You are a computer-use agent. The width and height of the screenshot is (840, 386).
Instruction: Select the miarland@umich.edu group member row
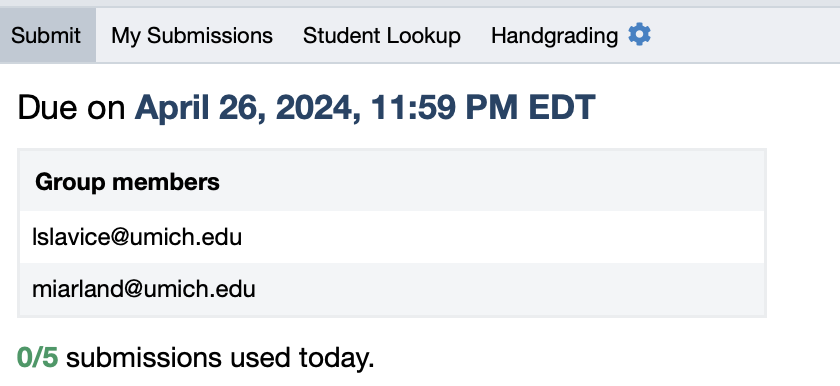392,289
